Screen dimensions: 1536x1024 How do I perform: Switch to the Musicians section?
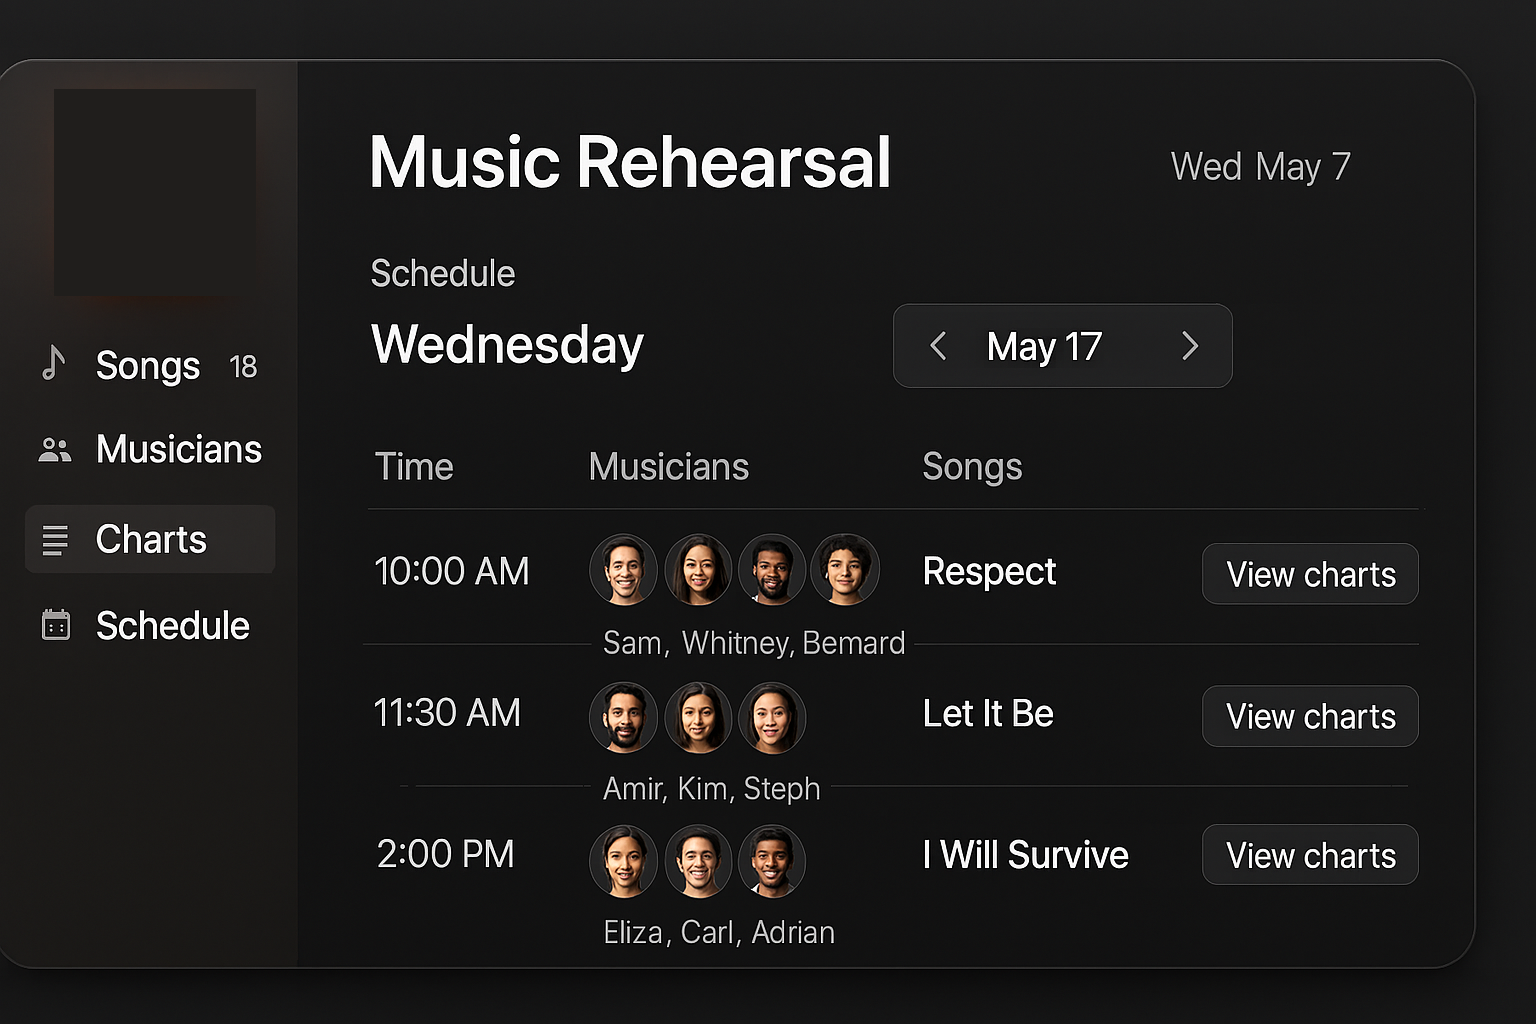(178, 449)
